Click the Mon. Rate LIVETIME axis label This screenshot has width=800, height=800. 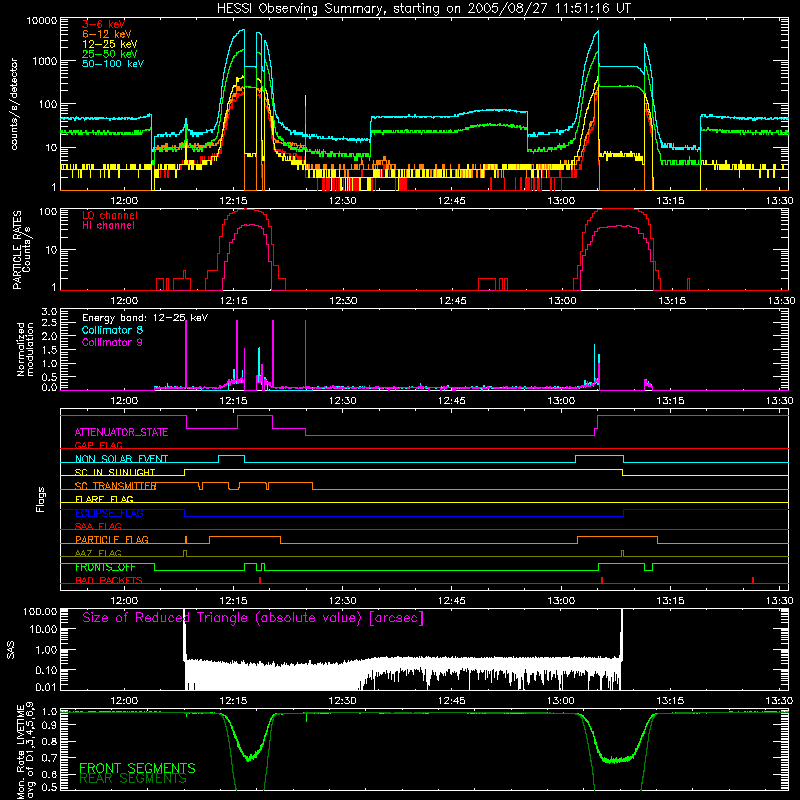[25, 751]
